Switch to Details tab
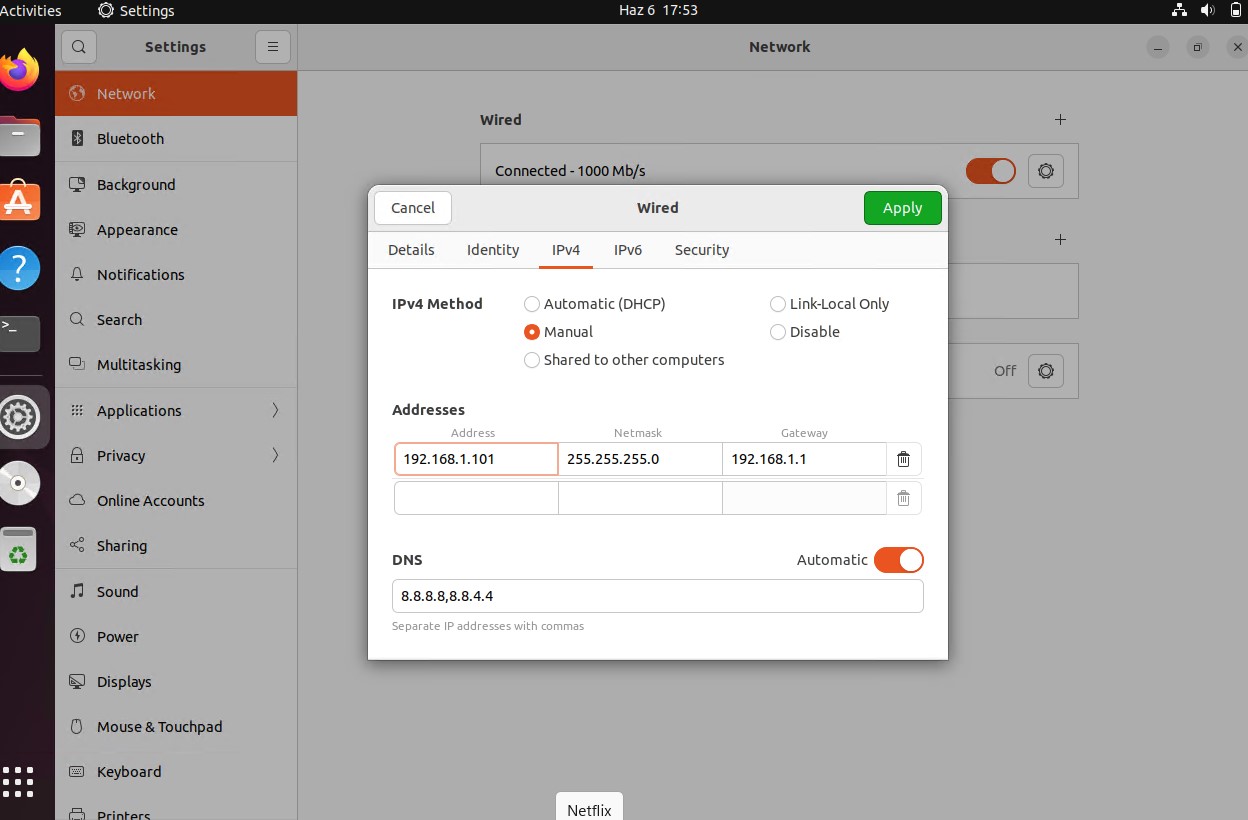1248x820 pixels. [x=411, y=250]
